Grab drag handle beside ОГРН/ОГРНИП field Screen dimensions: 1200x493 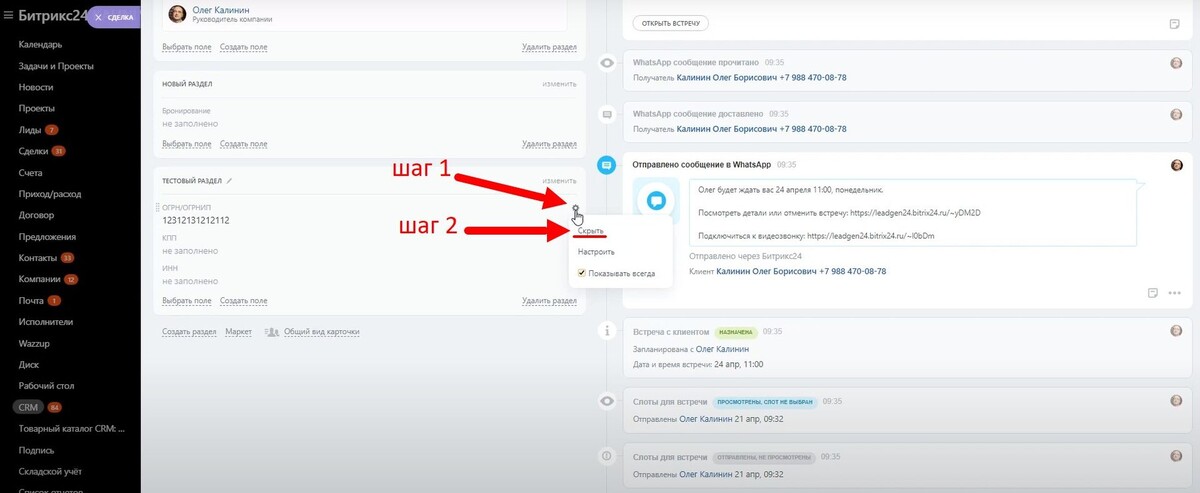pyautogui.click(x=157, y=209)
